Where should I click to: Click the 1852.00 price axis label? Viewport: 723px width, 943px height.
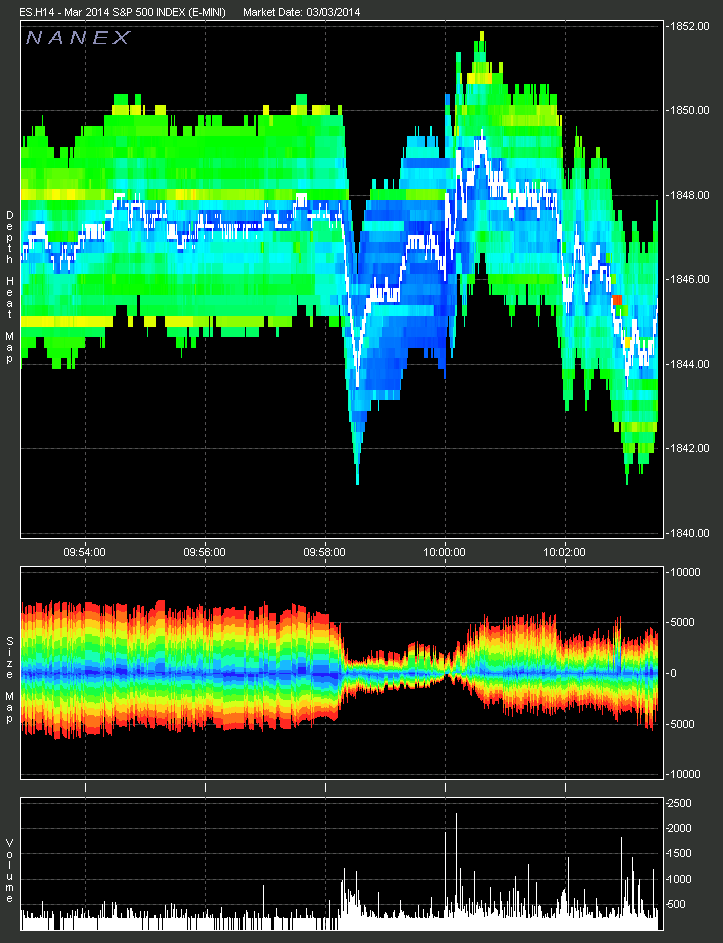point(689,26)
